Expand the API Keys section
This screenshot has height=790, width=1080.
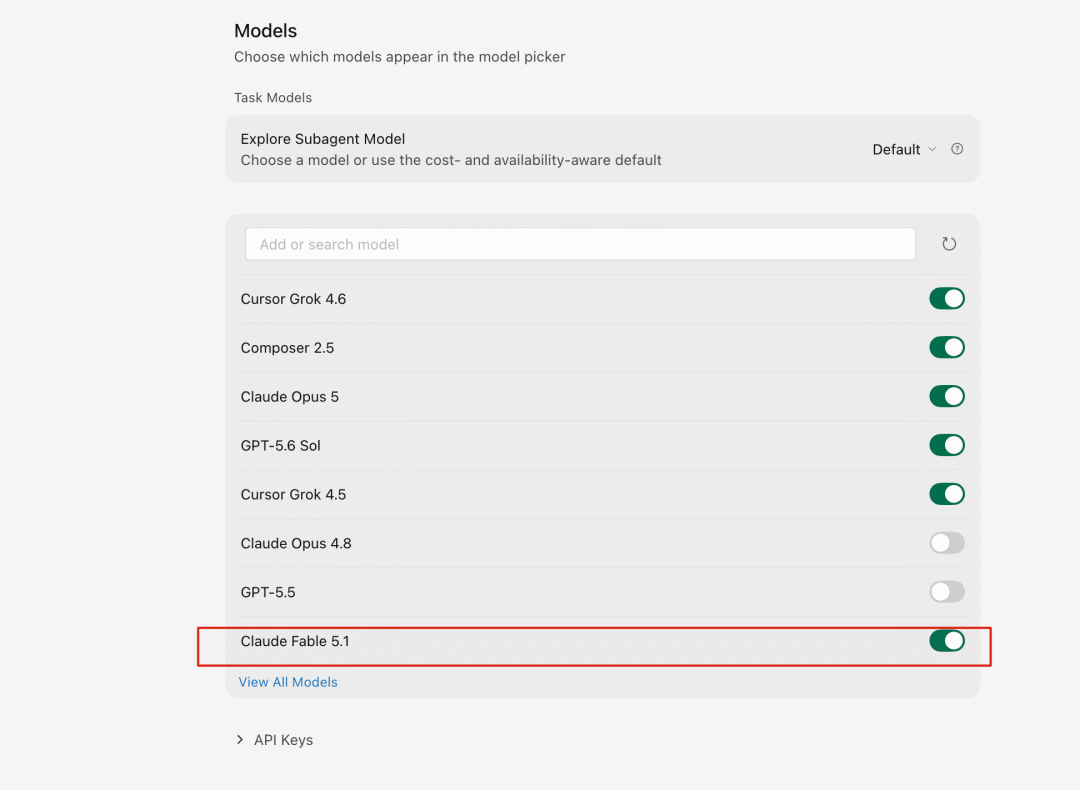coord(274,740)
